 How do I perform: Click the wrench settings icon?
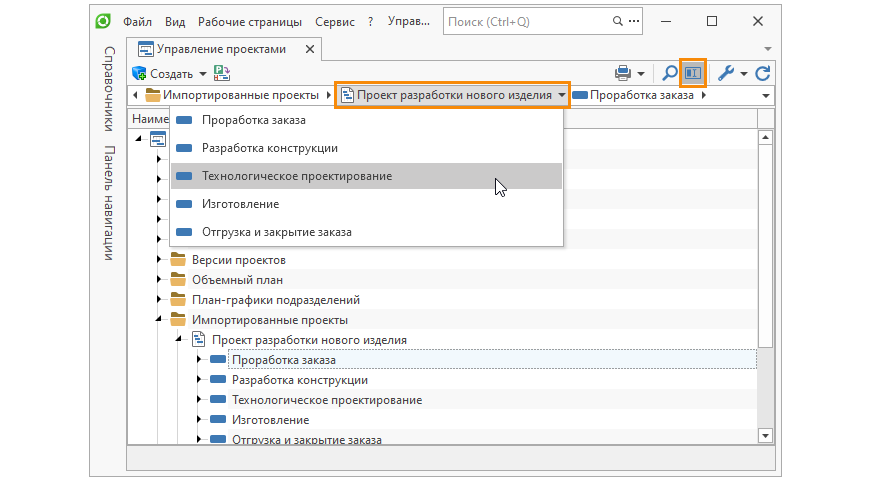[727, 73]
